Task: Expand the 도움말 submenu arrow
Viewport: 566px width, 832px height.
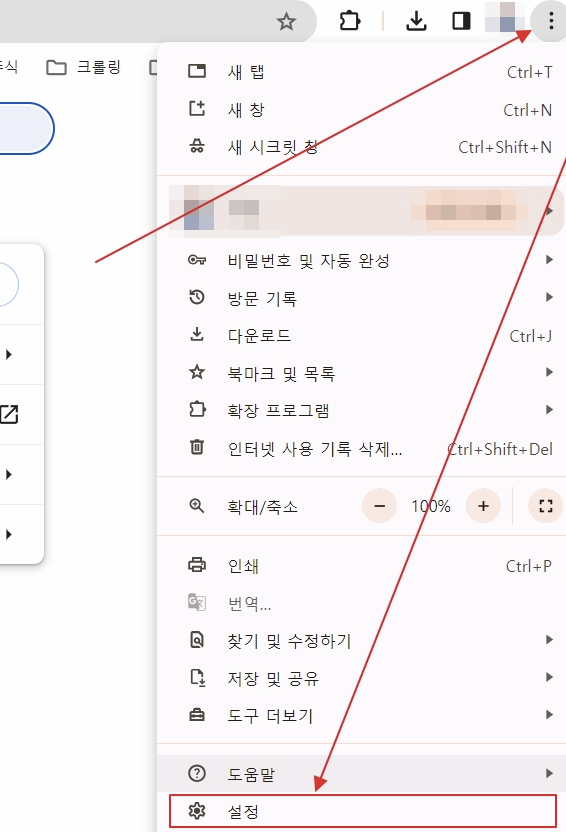Action: [550, 774]
